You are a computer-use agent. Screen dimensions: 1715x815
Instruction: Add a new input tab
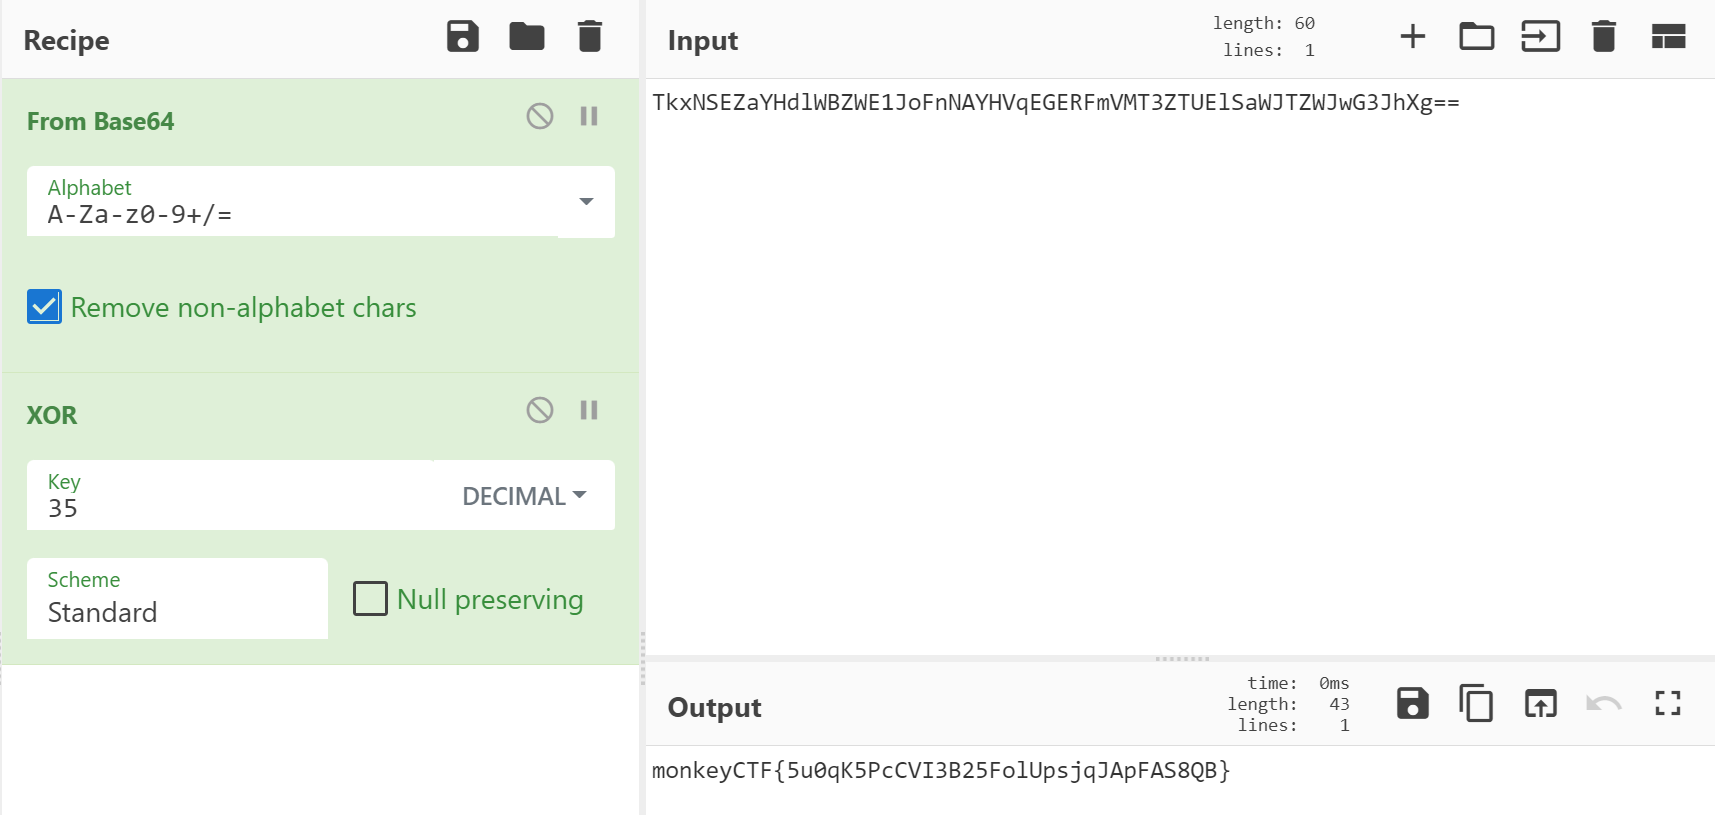click(x=1412, y=37)
